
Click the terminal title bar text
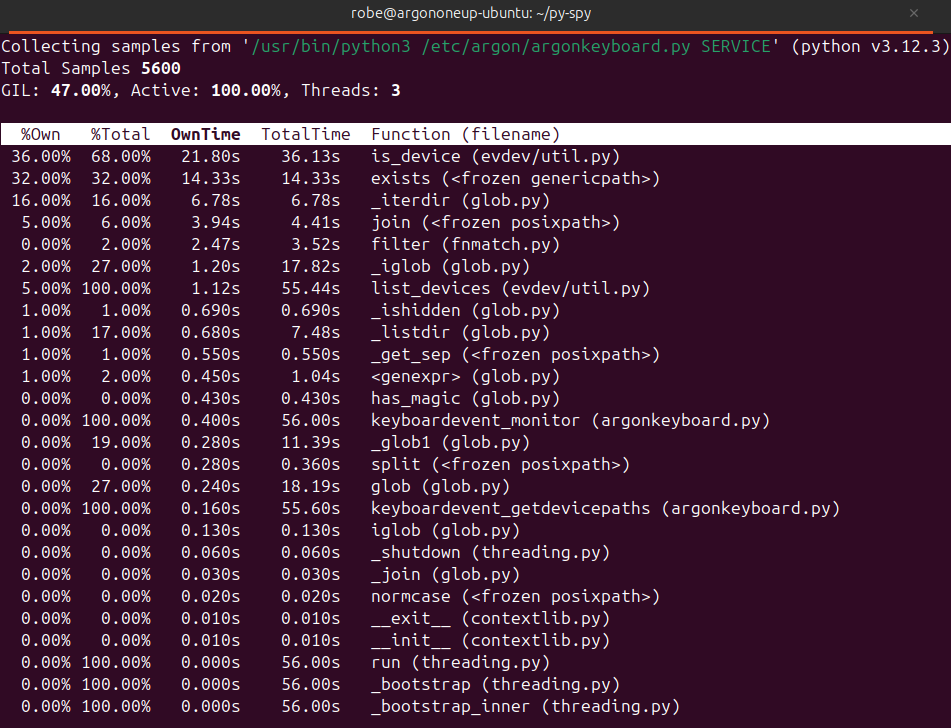pos(475,14)
